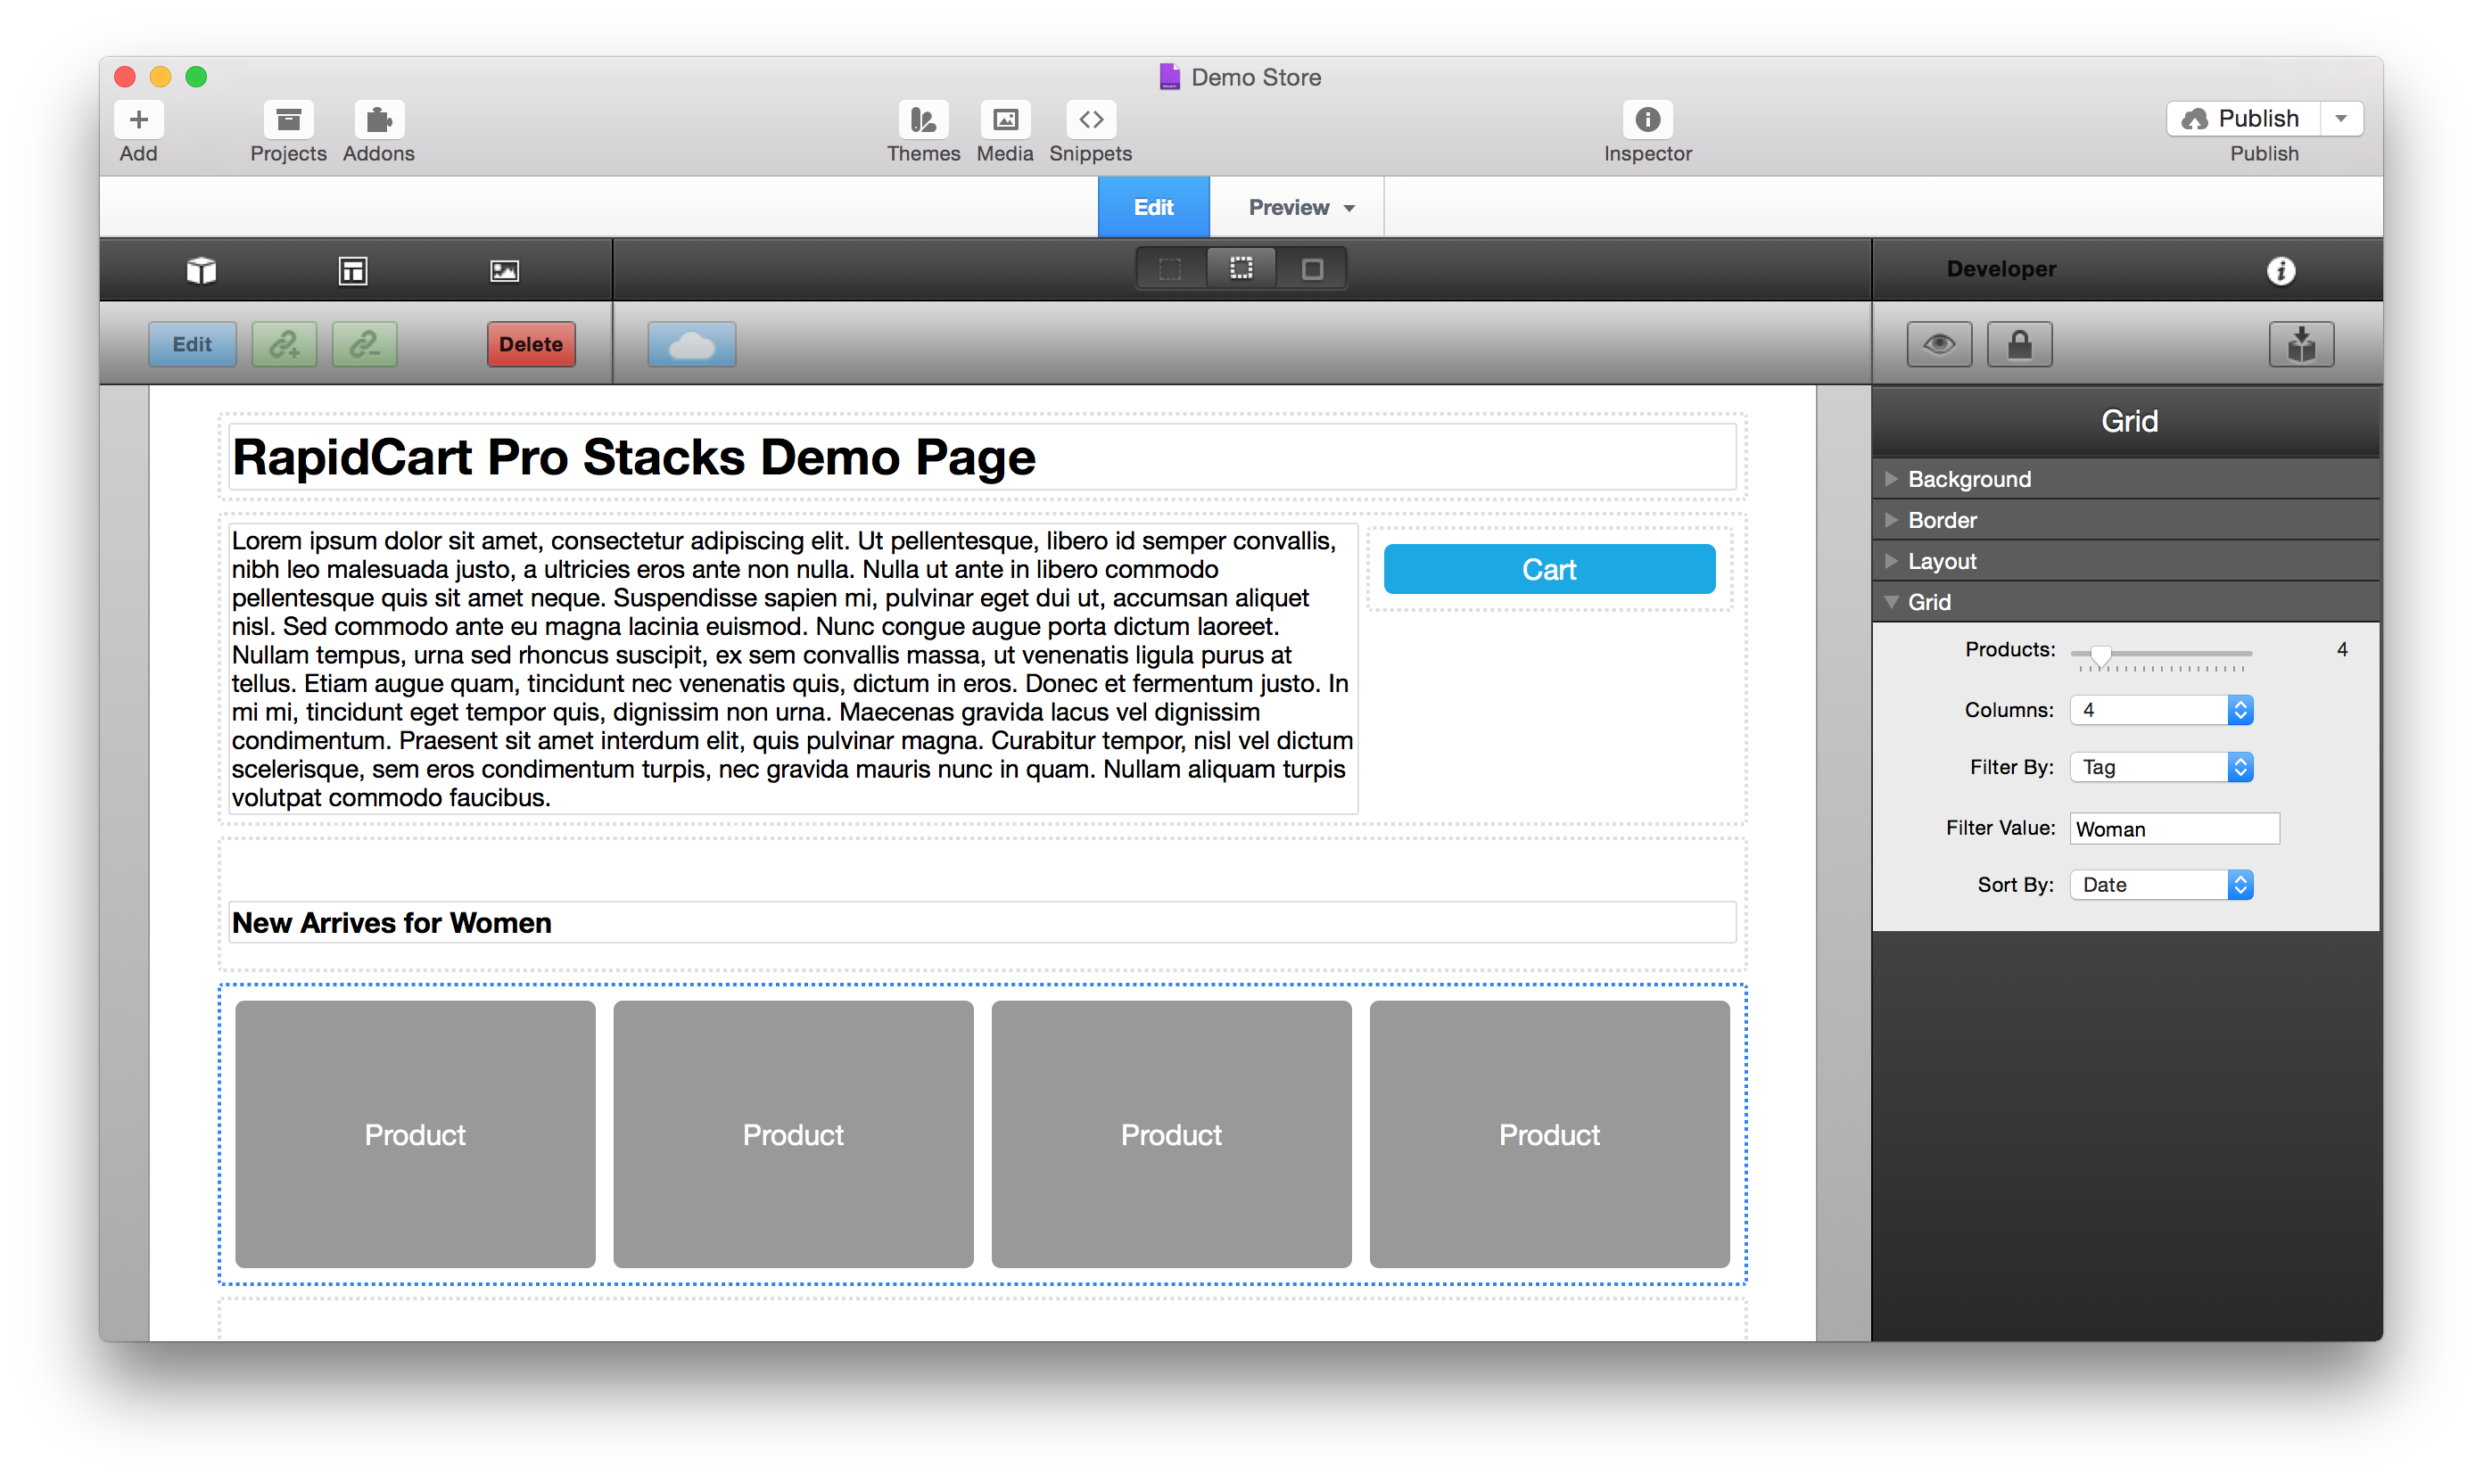The image size is (2483, 1484).
Task: Show the Stacks library cube icon
Action: tap(201, 270)
